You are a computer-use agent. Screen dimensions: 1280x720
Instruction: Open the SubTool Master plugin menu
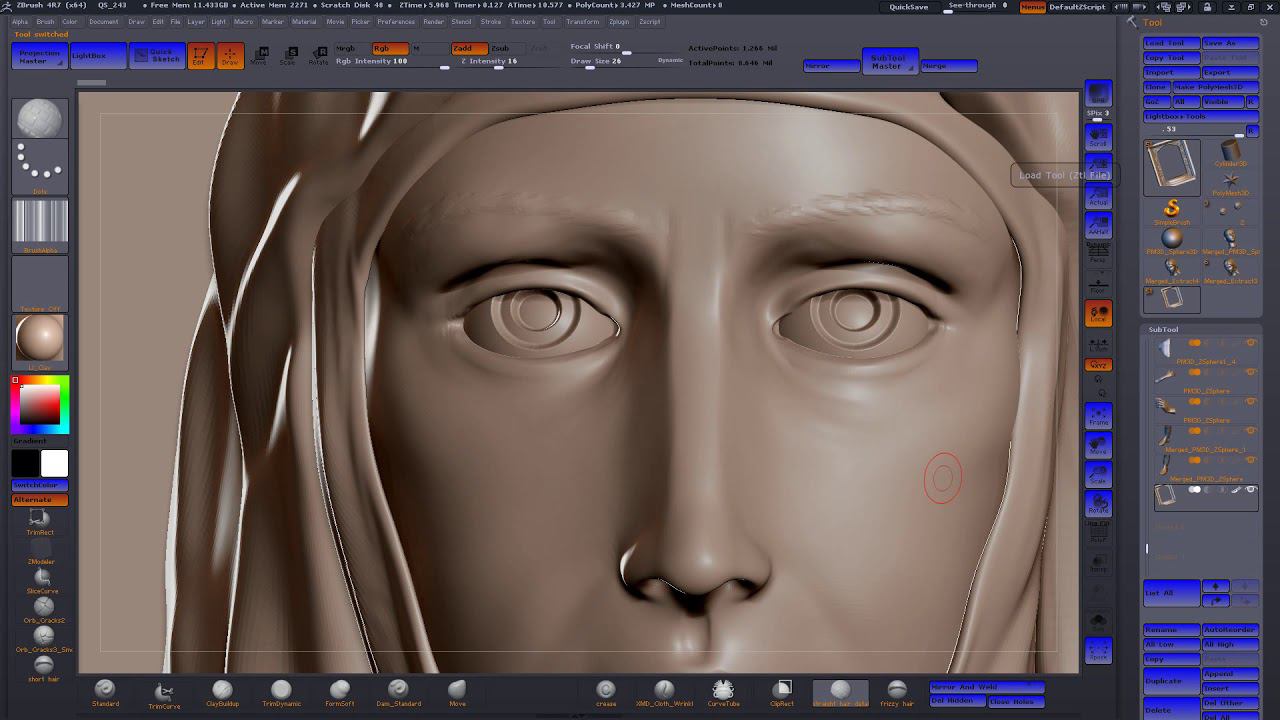[887, 62]
